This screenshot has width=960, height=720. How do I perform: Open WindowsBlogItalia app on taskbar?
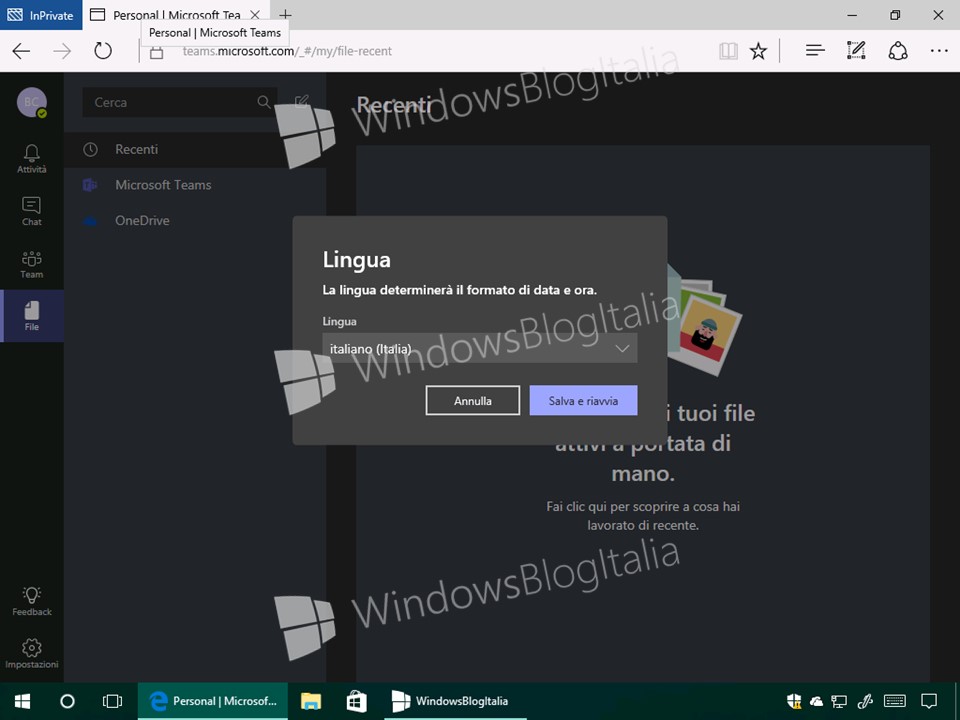(455, 701)
